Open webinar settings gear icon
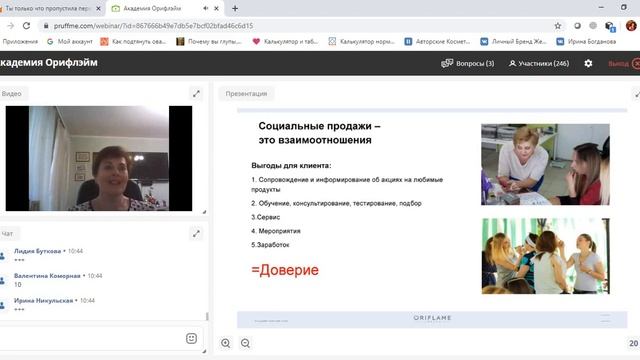The width and height of the screenshot is (640, 360). tap(588, 63)
